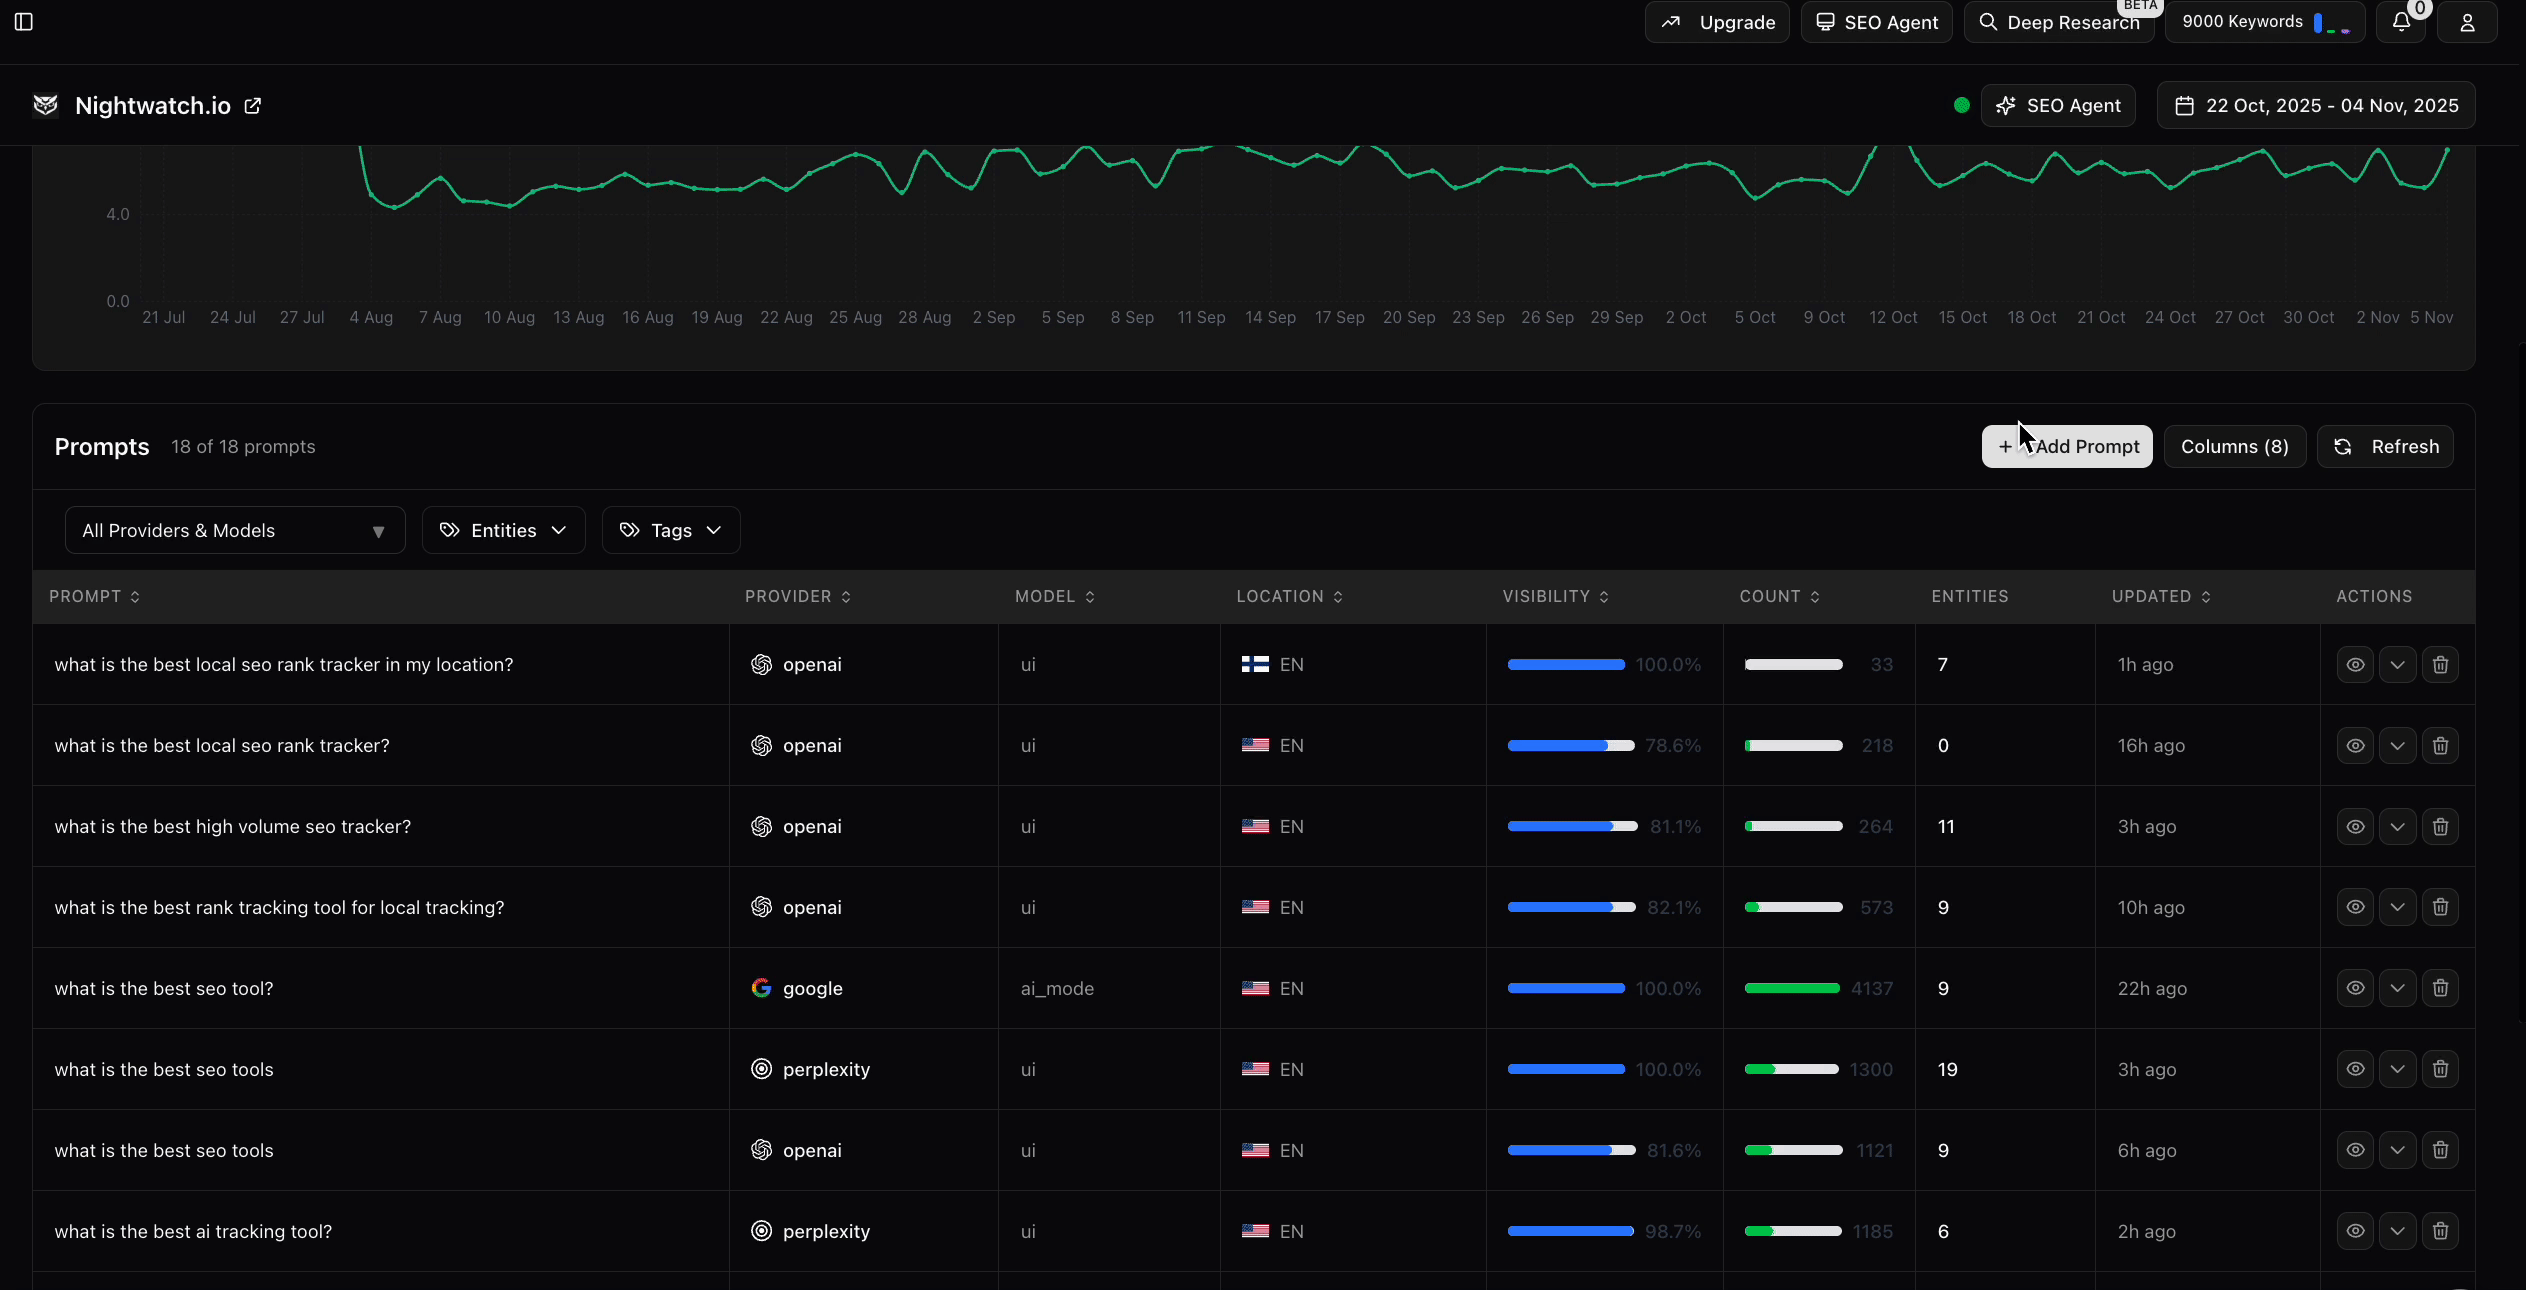
Task: Delete 'best high volume seo tracker?' prompt
Action: [2440, 826]
